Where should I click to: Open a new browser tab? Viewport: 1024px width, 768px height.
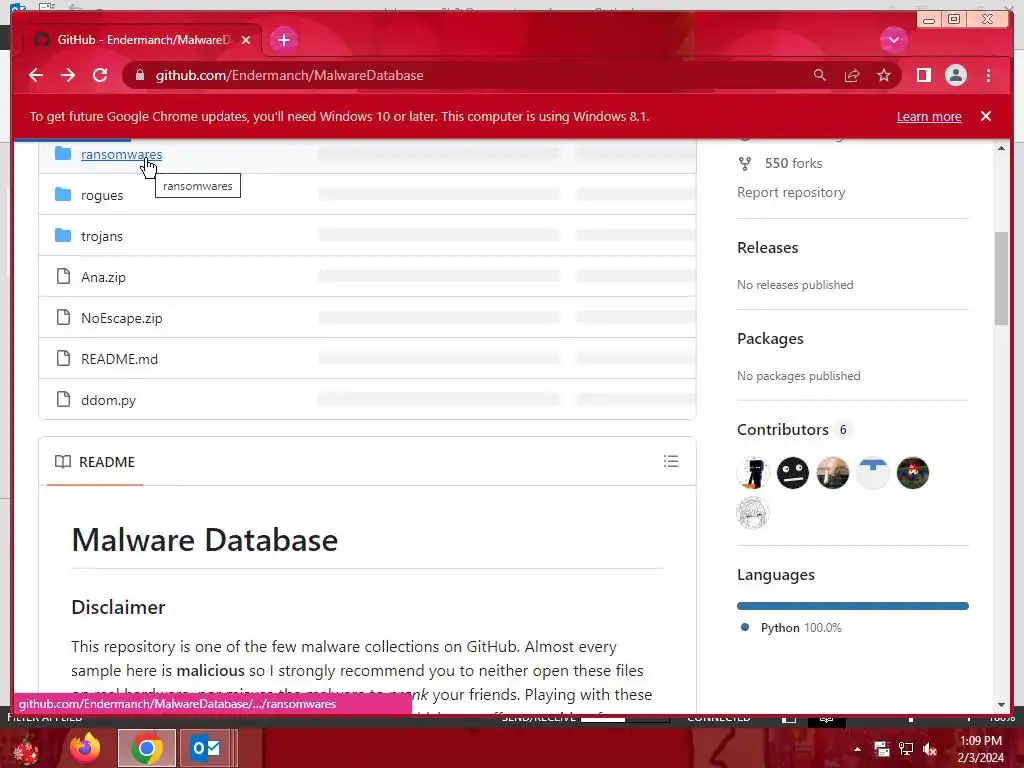coord(283,40)
